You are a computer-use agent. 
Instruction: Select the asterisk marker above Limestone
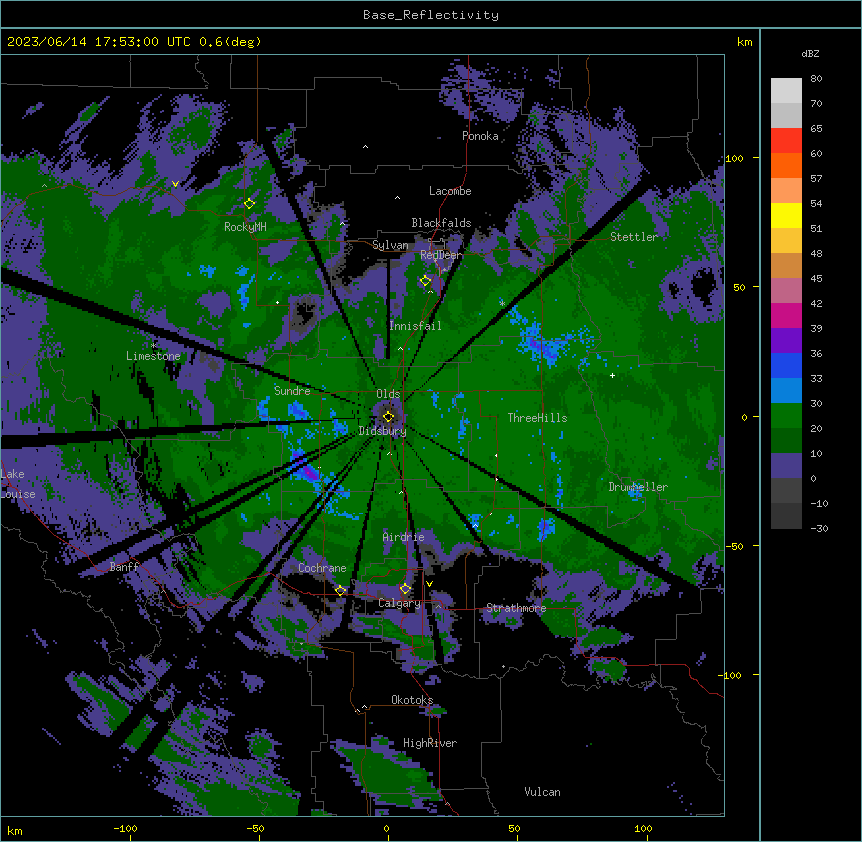(x=154, y=345)
